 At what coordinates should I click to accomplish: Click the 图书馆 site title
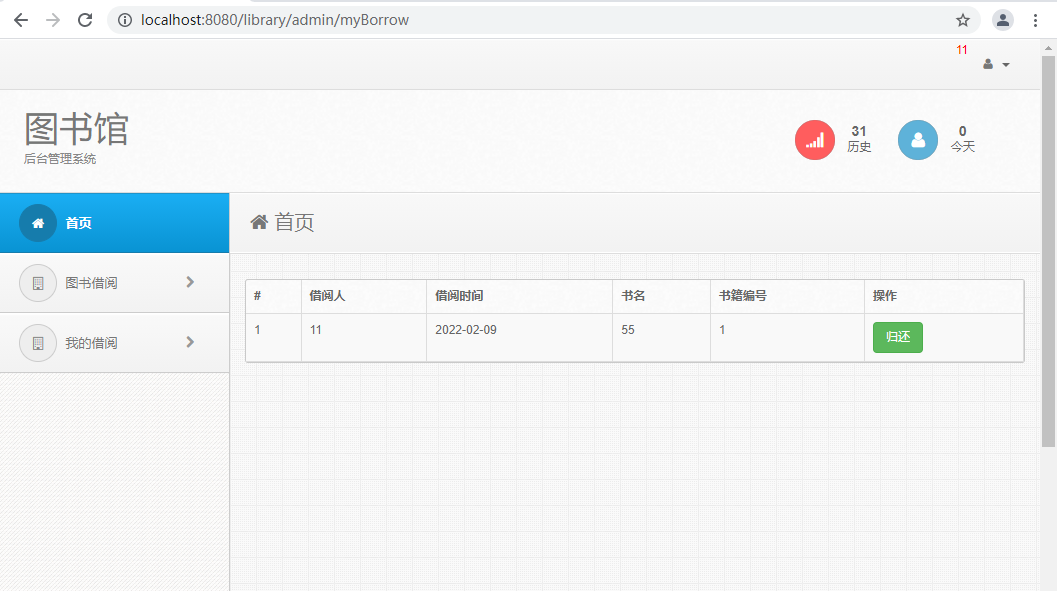point(76,129)
